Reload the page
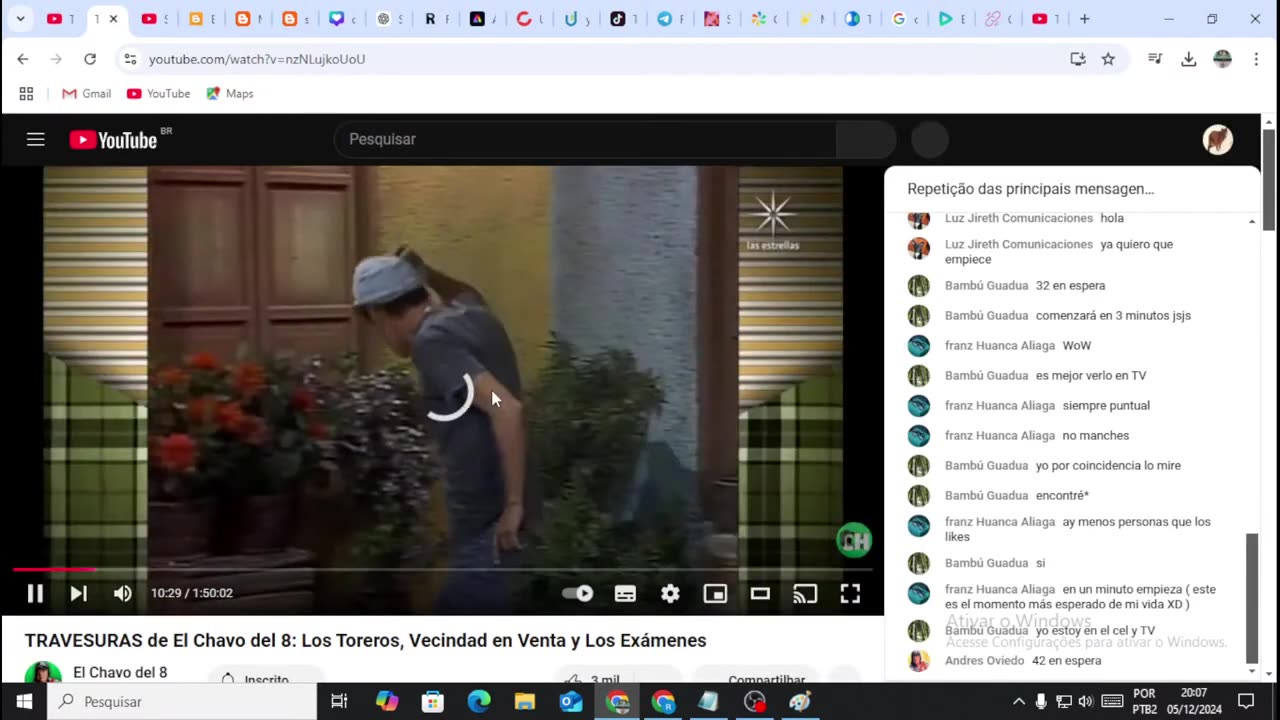This screenshot has height=720, width=1280. (90, 59)
